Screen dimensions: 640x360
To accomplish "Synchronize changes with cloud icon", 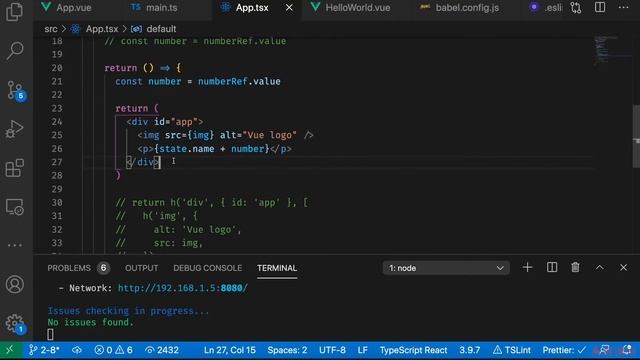I will (x=77, y=350).
